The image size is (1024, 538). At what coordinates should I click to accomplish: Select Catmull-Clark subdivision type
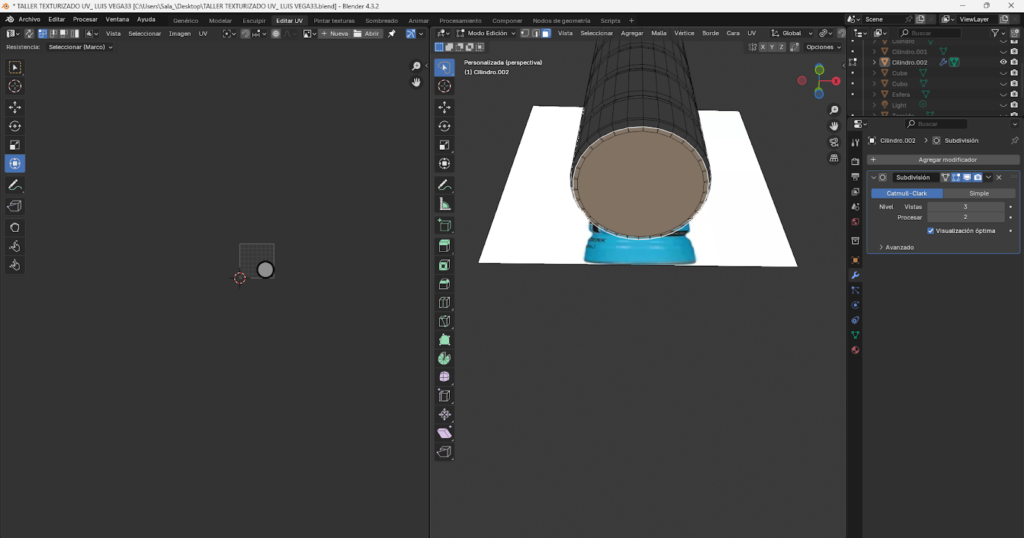pos(906,193)
